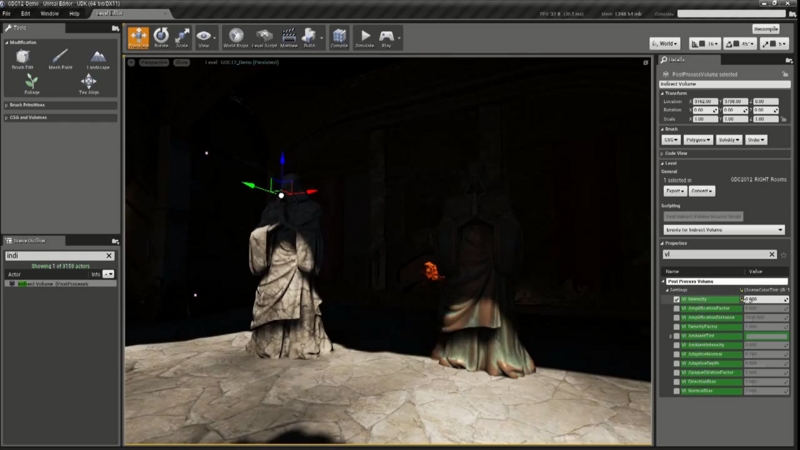The image size is (800, 450).
Task: Enable the VI AmplificationFactor checkbox
Action: pos(677,309)
